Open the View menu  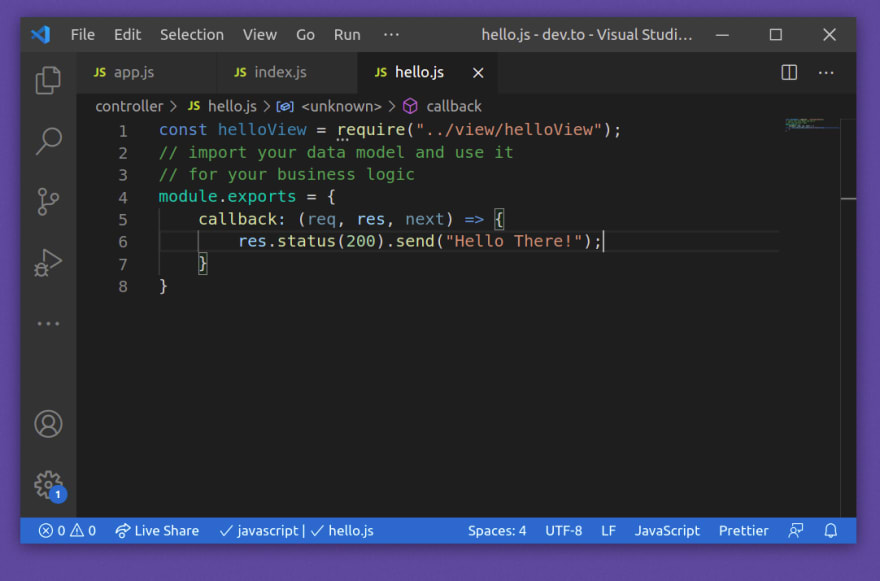[x=260, y=35]
